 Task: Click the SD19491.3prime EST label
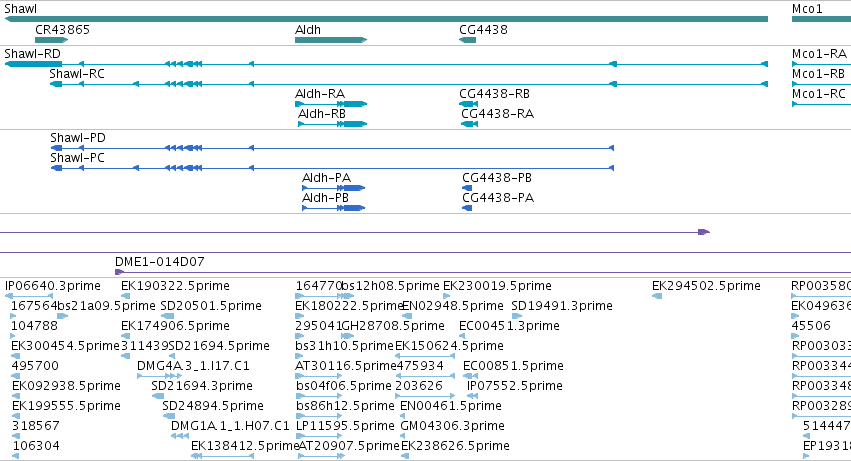[x=562, y=306]
